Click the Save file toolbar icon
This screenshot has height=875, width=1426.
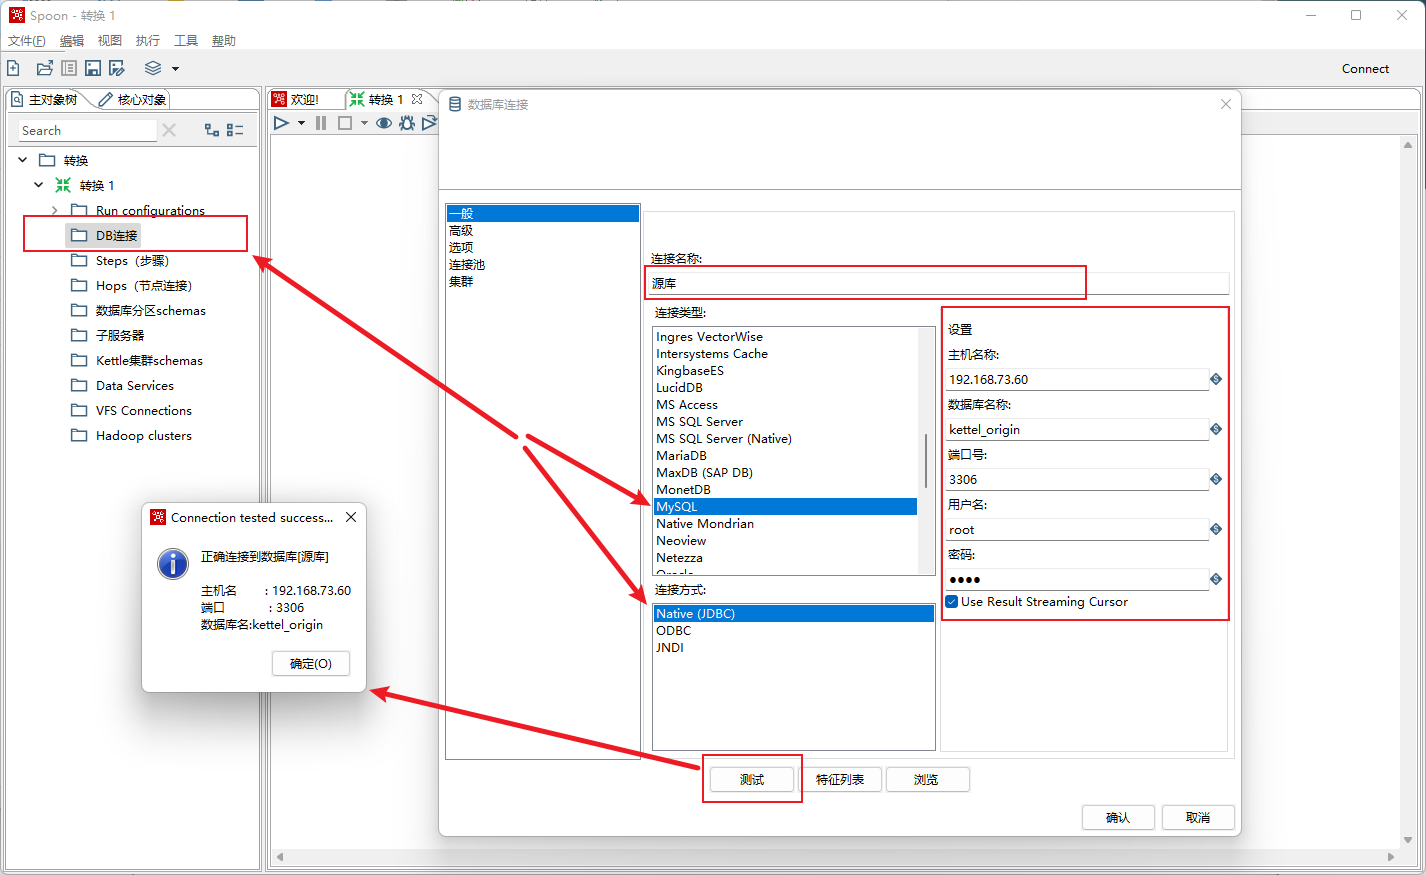click(x=93, y=68)
